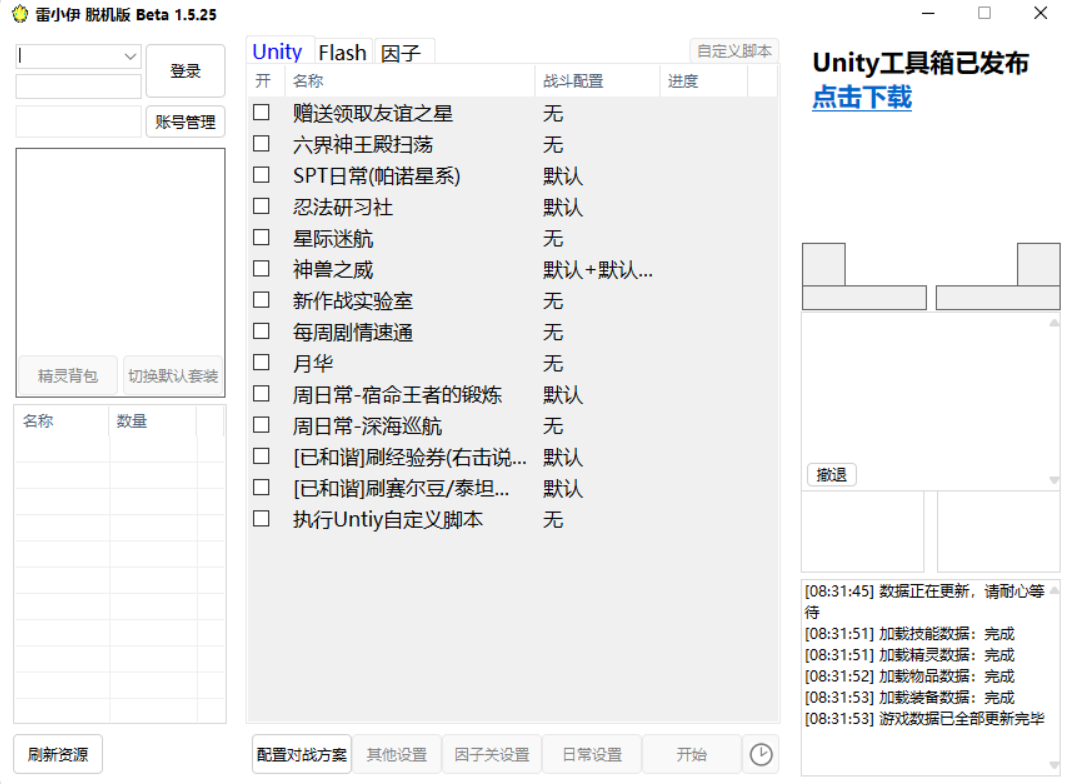Open 账号管理 account management

click(185, 122)
